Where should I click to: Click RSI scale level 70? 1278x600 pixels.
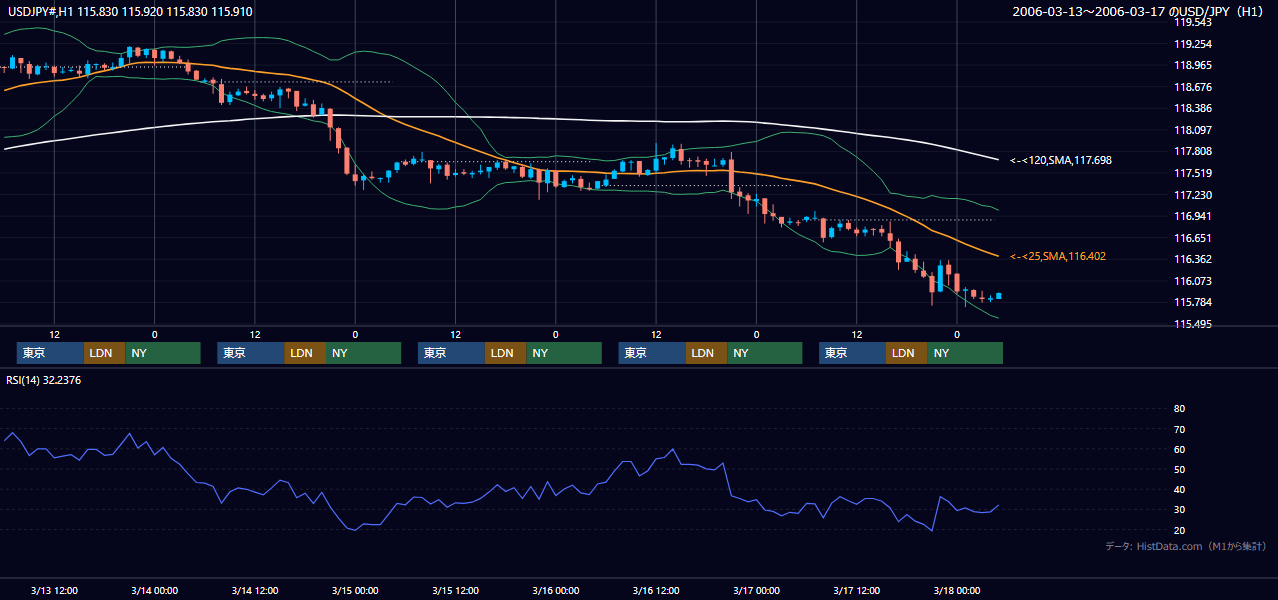(x=1179, y=429)
